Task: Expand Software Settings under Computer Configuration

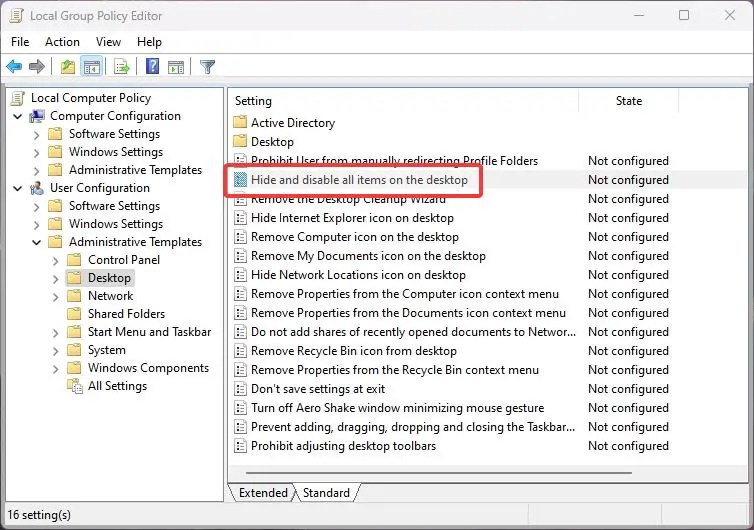Action: (x=37, y=135)
